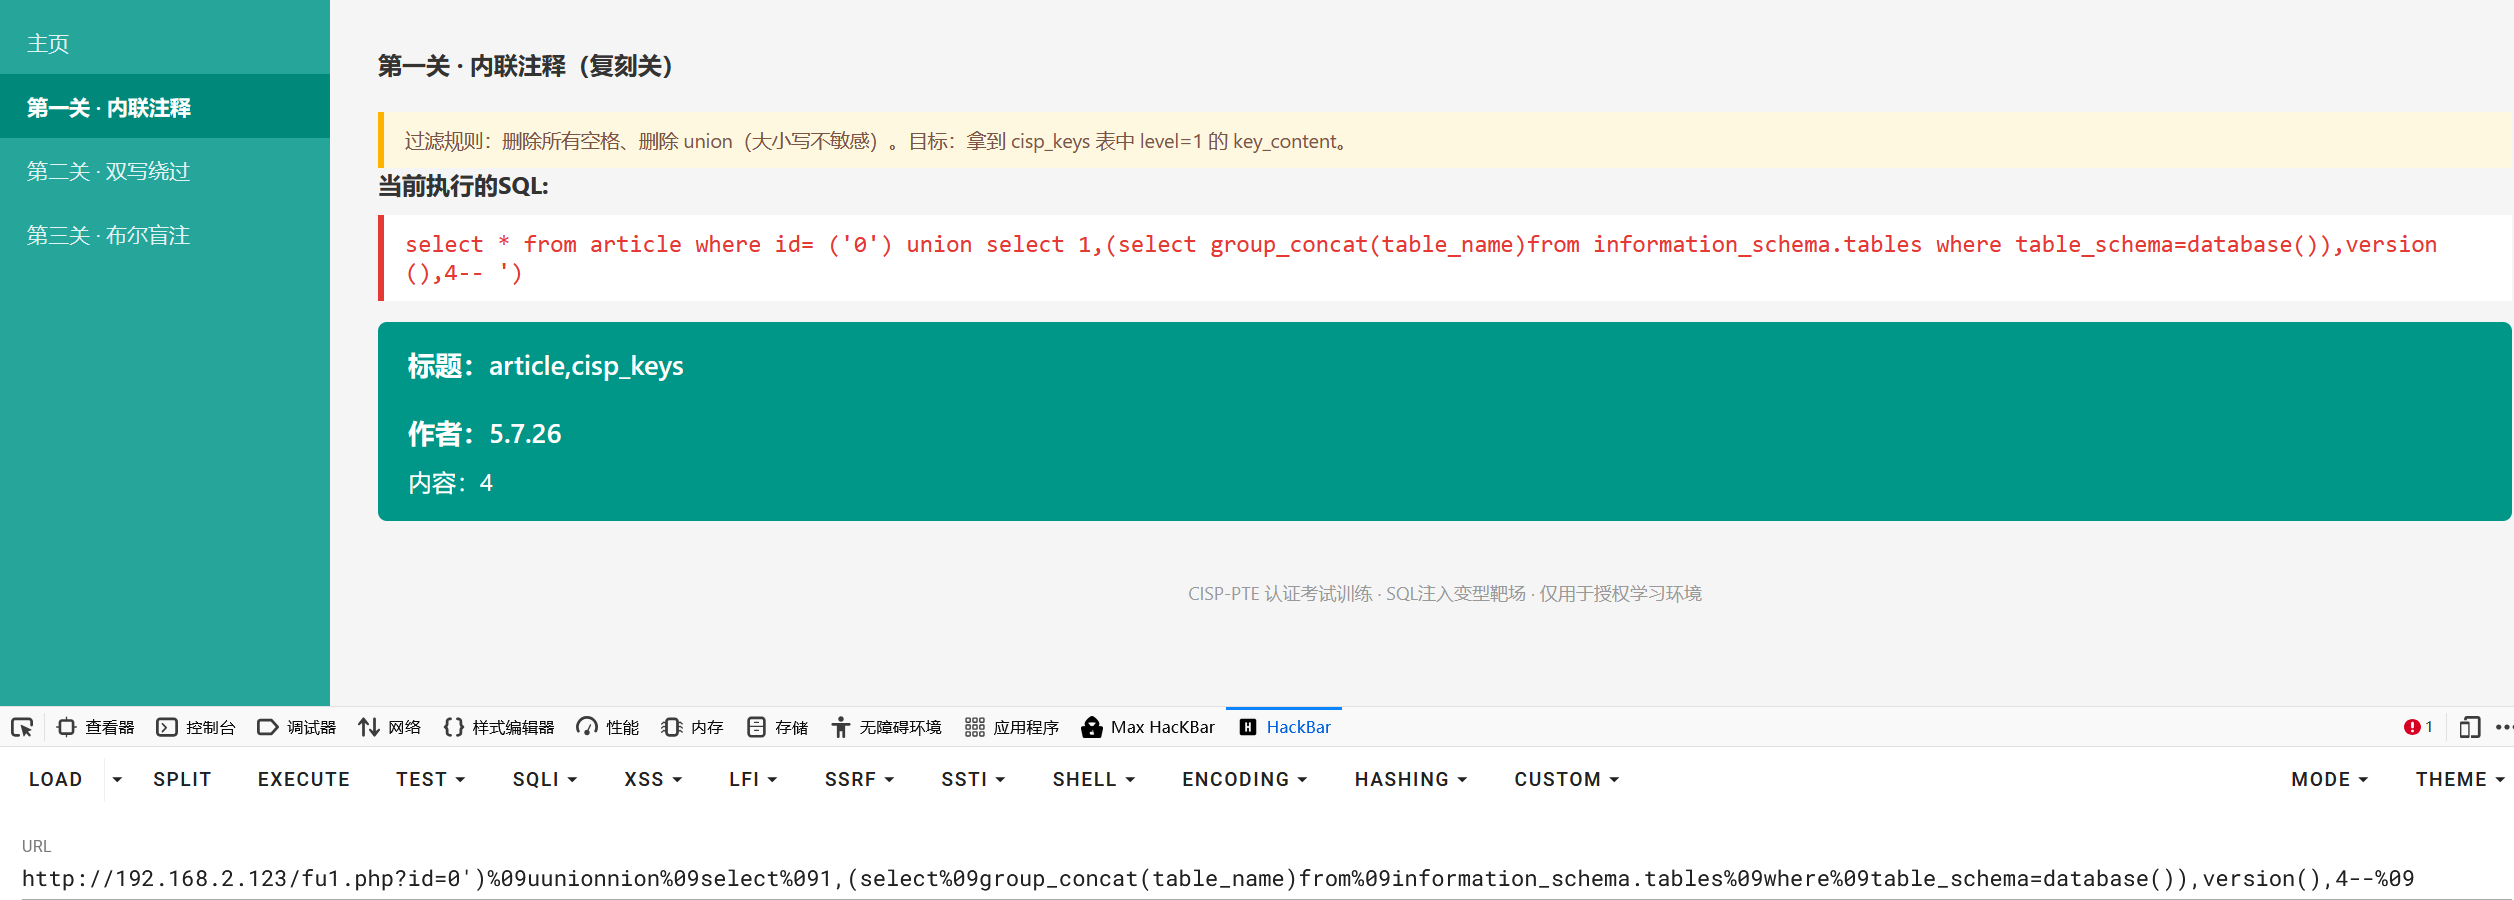Screen dimensions: 2514x900
Task: Click the 内容: 4 result line
Action: coord(450,483)
